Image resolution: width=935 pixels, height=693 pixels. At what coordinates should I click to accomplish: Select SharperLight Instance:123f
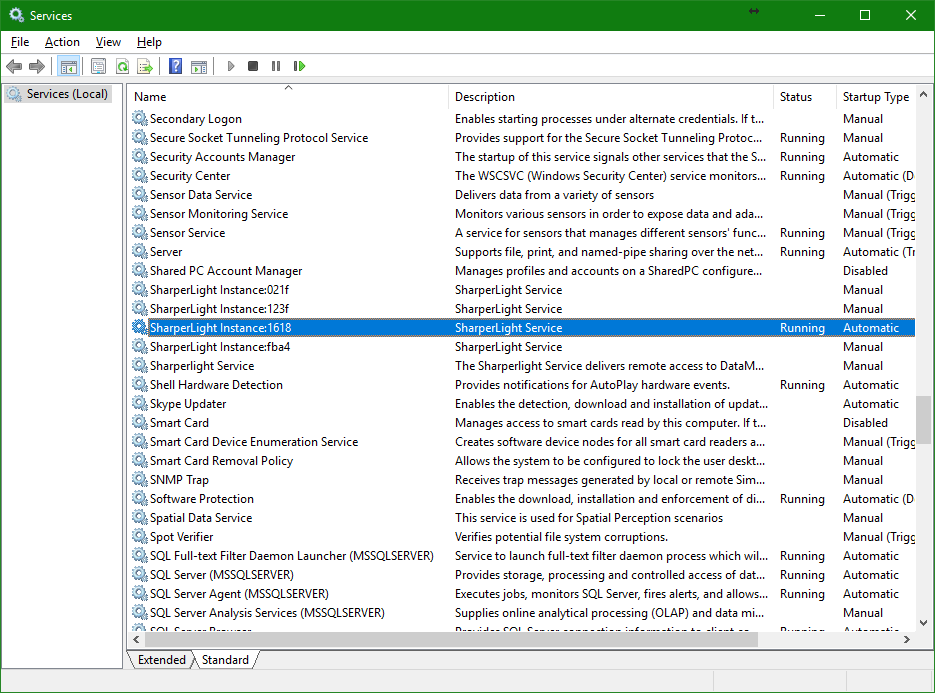(522, 309)
